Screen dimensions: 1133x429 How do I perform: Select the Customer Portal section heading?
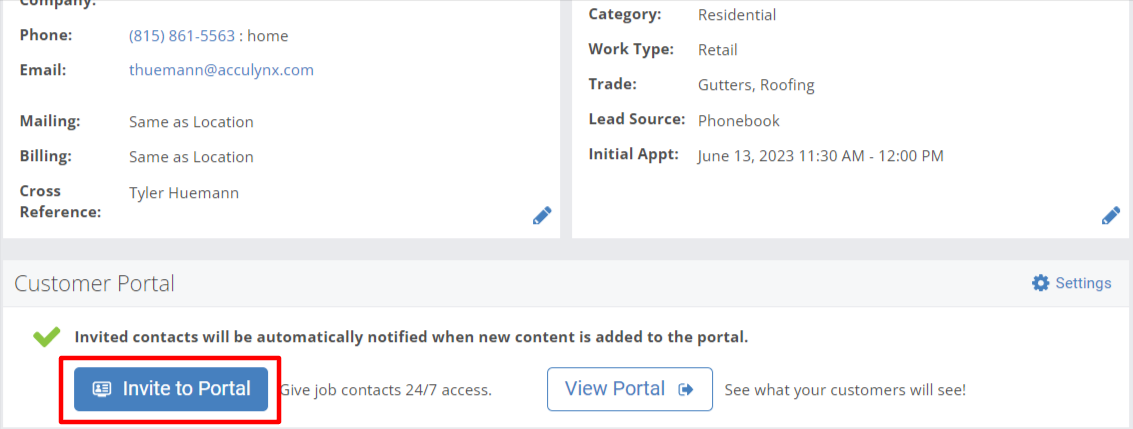(x=94, y=284)
